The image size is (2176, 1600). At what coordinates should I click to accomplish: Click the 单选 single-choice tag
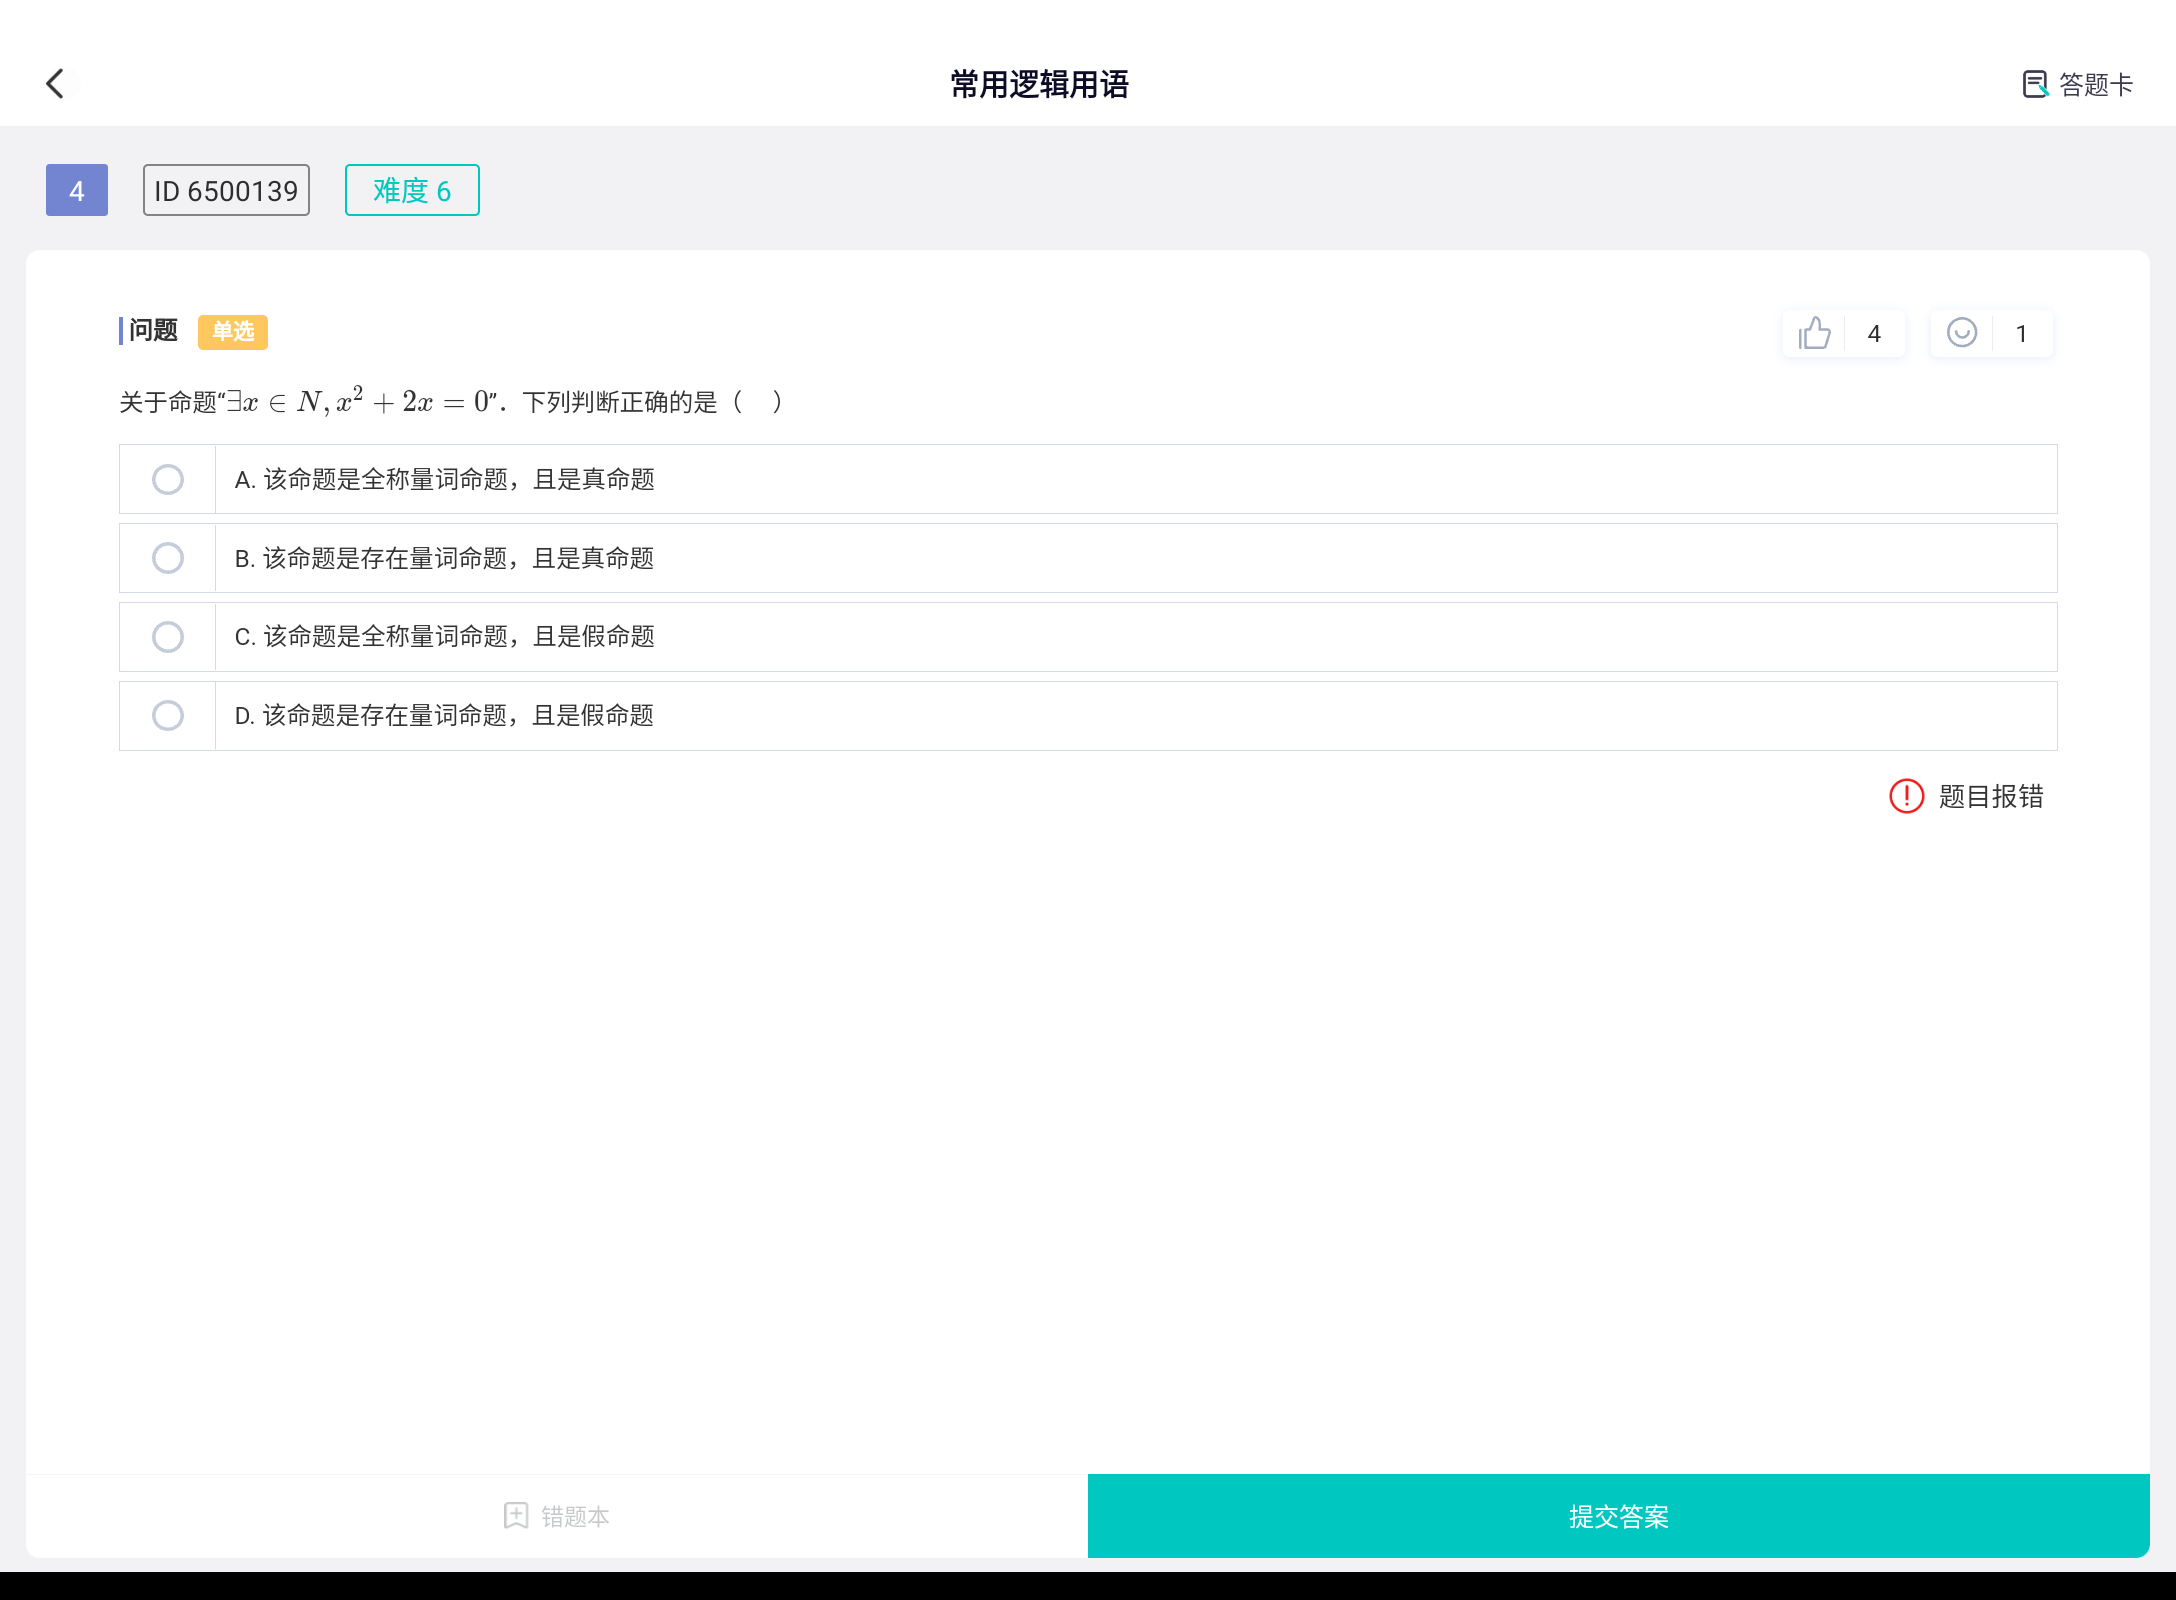coord(233,332)
